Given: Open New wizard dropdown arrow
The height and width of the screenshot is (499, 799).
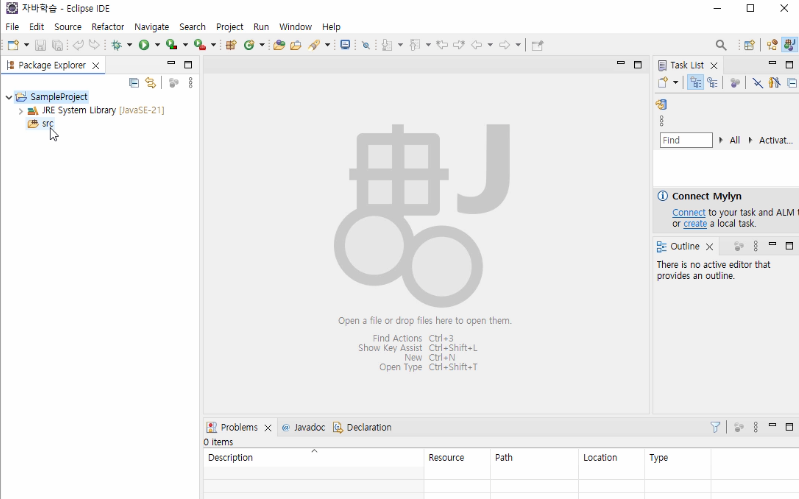Looking at the screenshot, I should click(x=26, y=45).
